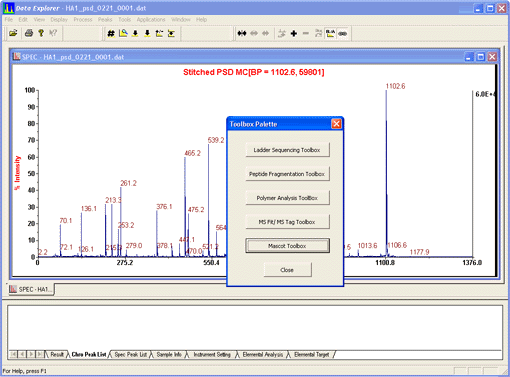The image size is (510, 377).
Task: Click the last-tab scroll arrow in output pane
Action: point(39,354)
